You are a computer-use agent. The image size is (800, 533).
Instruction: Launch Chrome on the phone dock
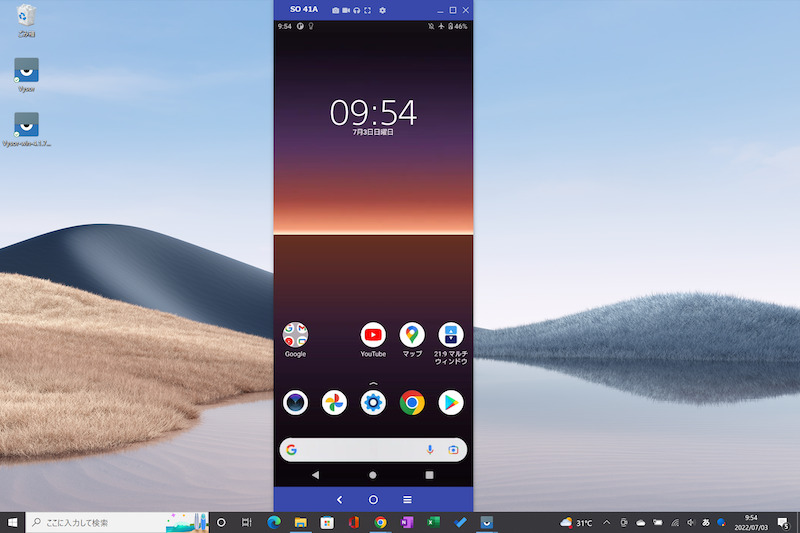[x=412, y=403]
